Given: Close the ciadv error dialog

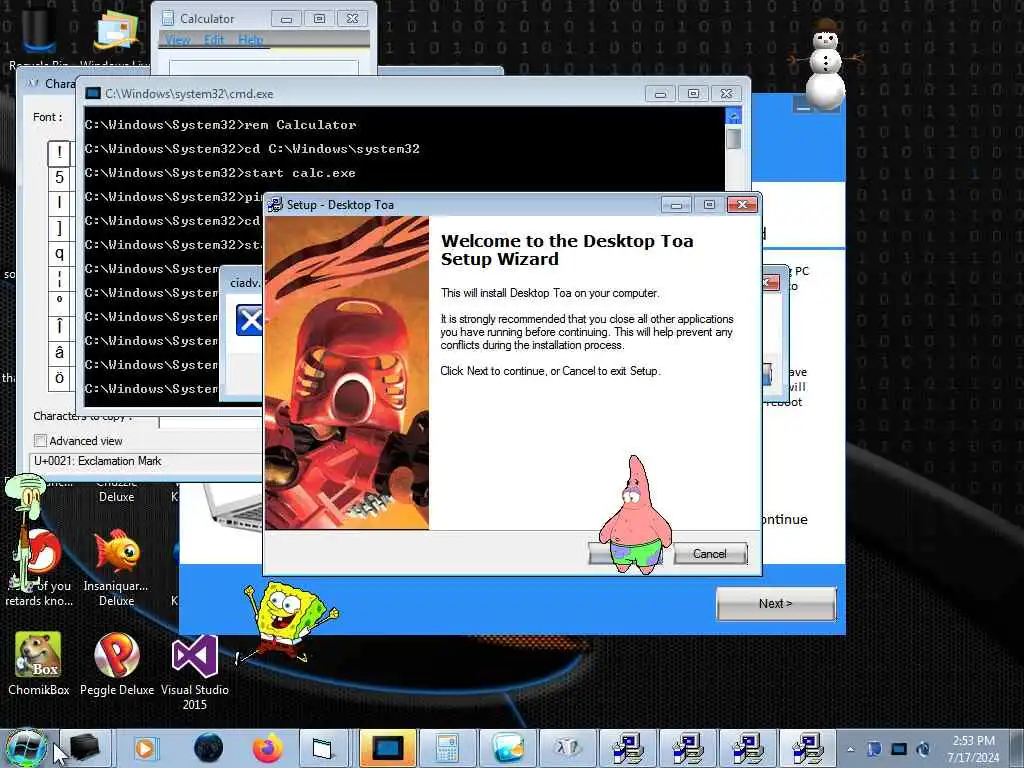Looking at the screenshot, I should tap(771, 282).
